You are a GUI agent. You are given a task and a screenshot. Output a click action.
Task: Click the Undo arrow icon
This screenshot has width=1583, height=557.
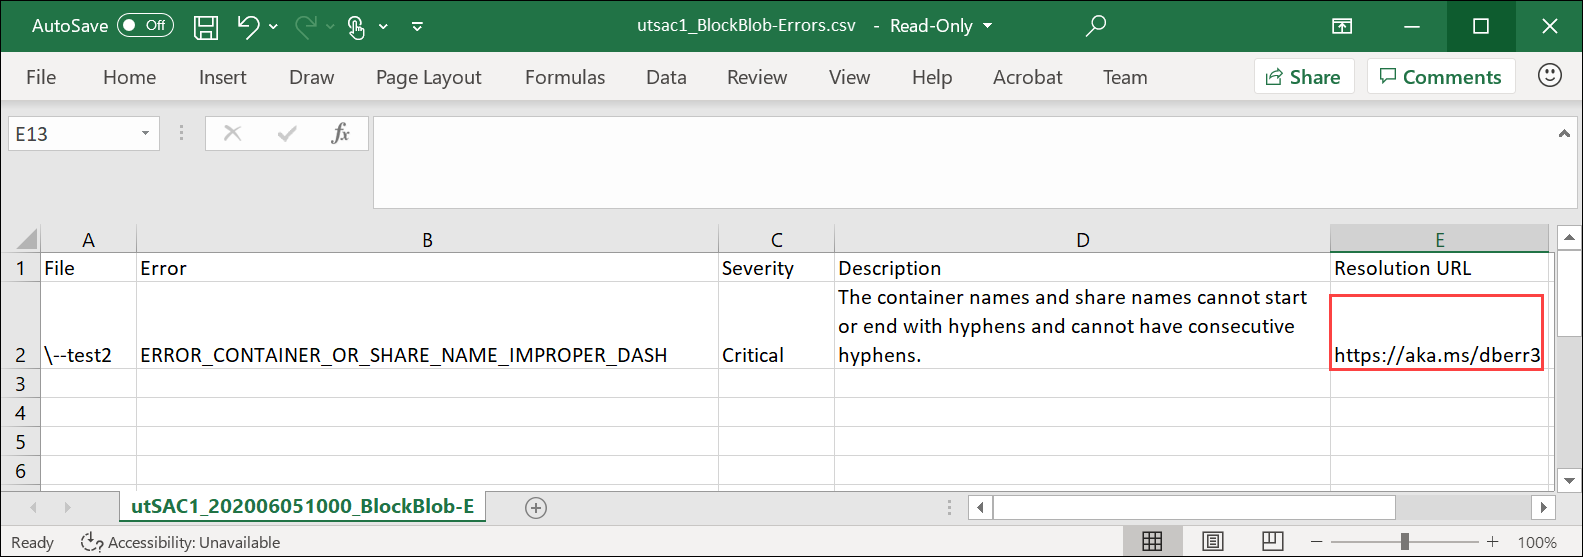(x=247, y=27)
